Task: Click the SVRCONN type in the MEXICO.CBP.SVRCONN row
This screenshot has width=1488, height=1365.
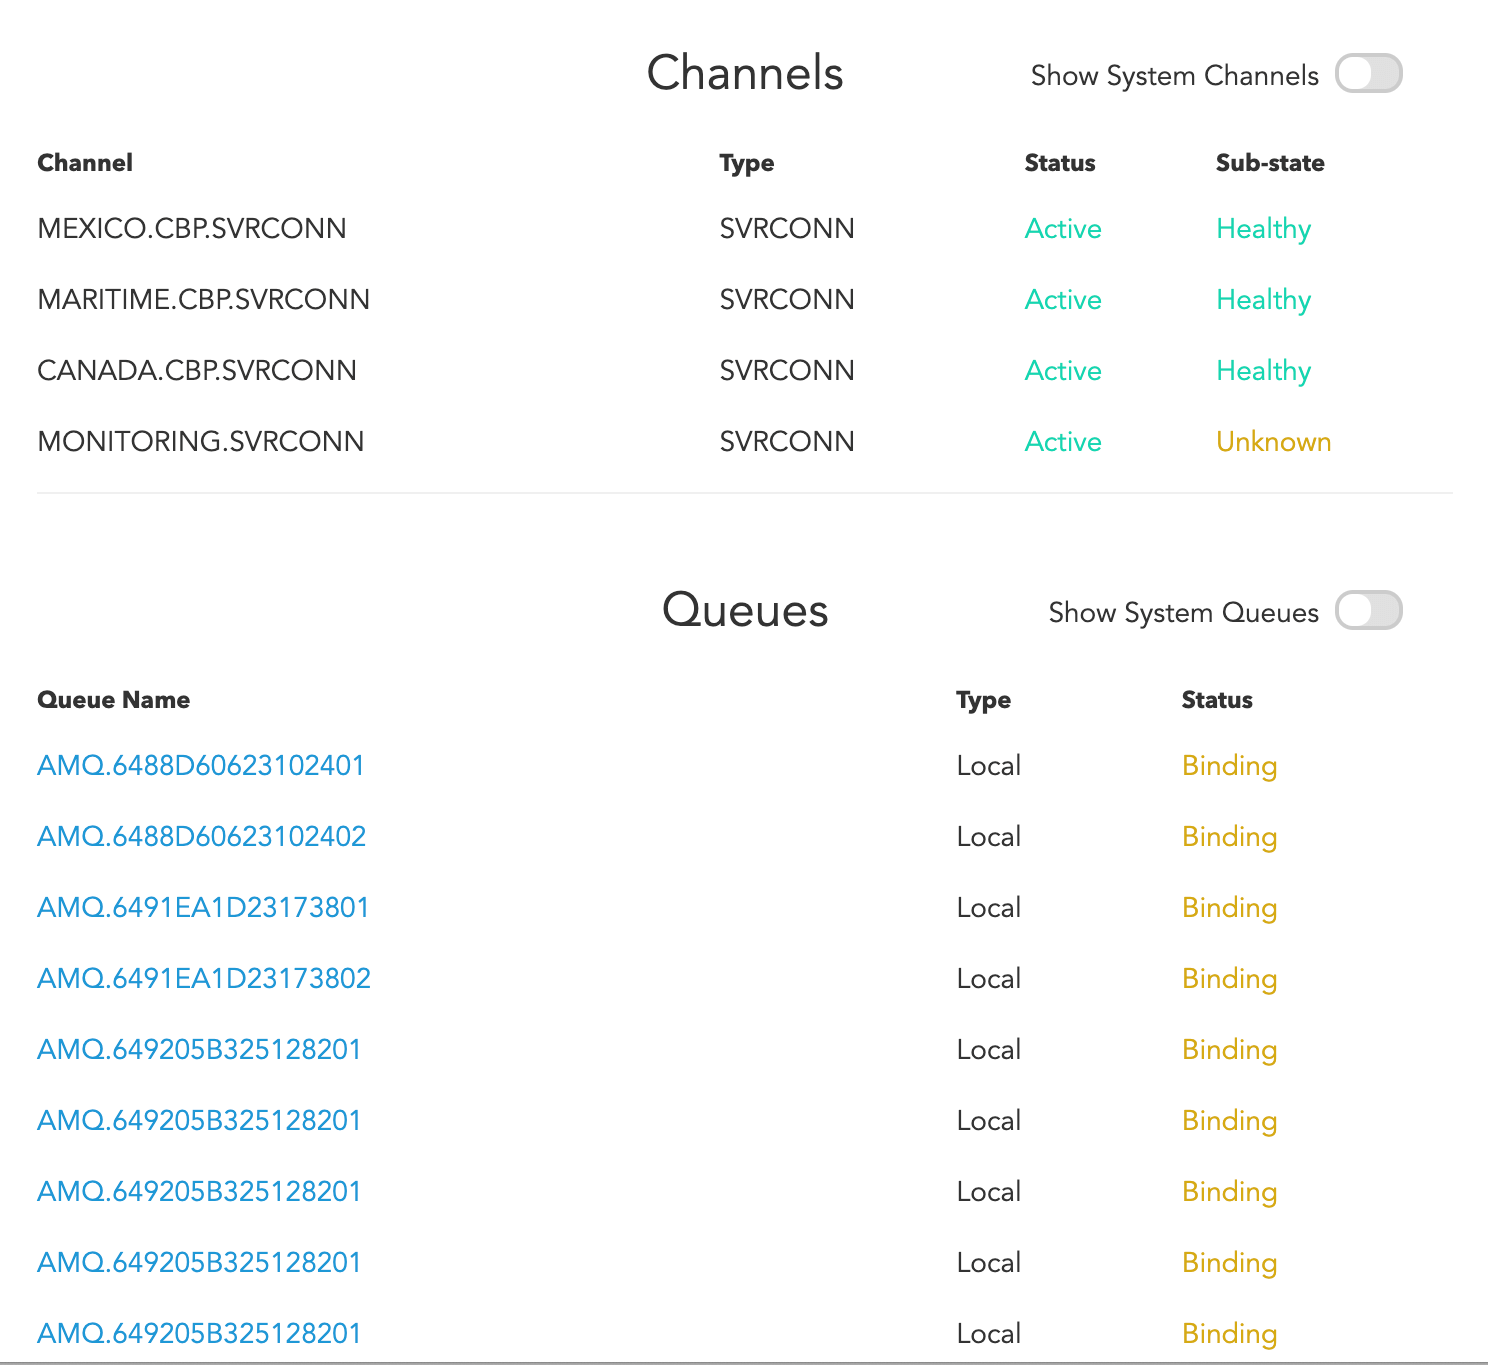Action: click(x=787, y=229)
